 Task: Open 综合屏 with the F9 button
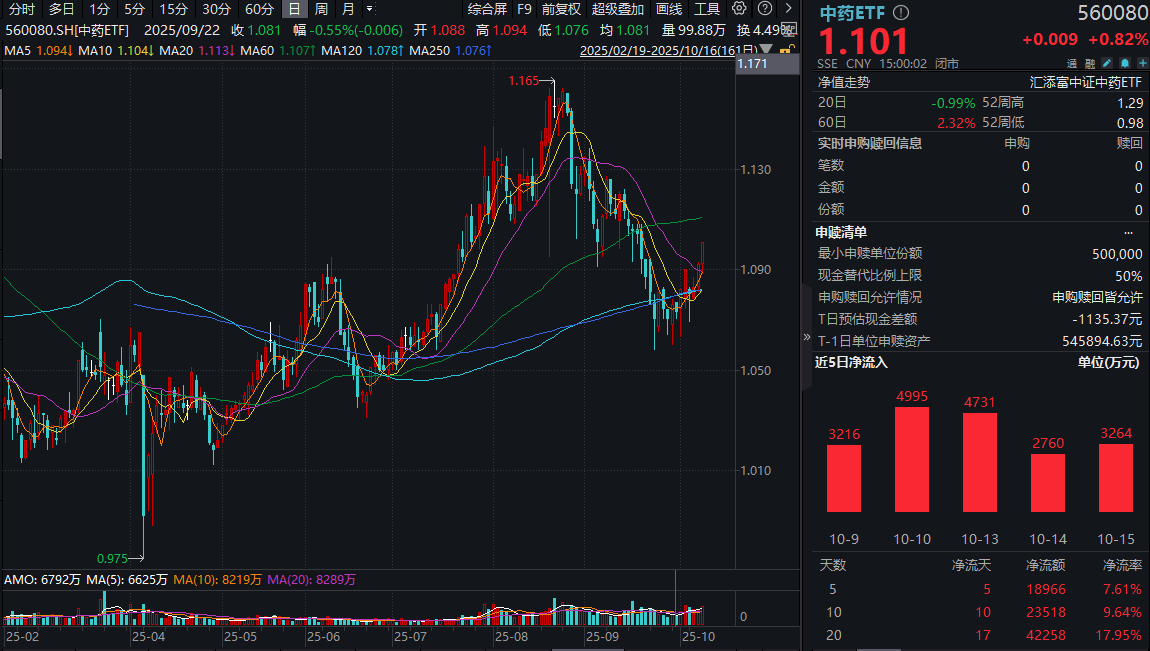pyautogui.click(x=524, y=9)
